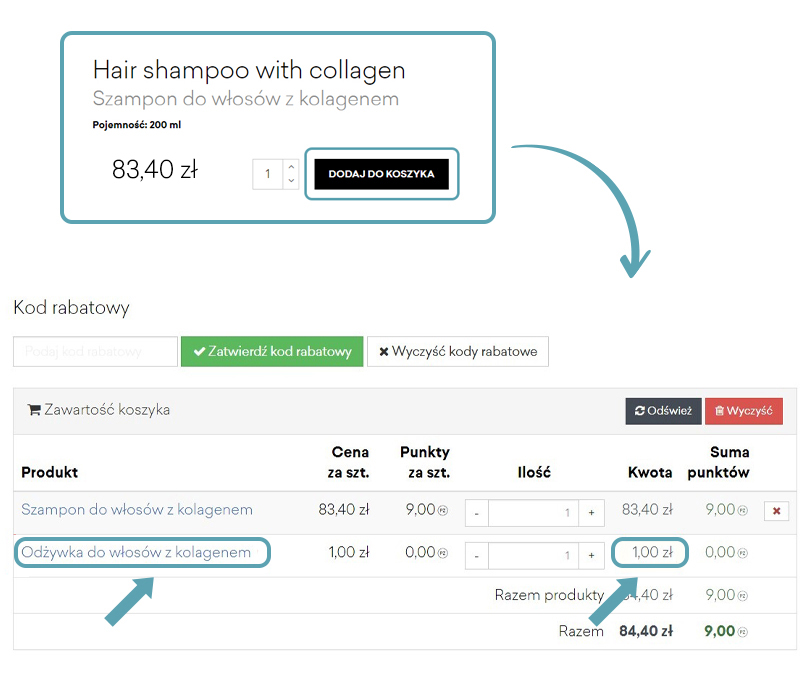Image resolution: width=800 pixels, height=690 pixels.
Task: Refresh cart with Odśwież button
Action: click(662, 411)
